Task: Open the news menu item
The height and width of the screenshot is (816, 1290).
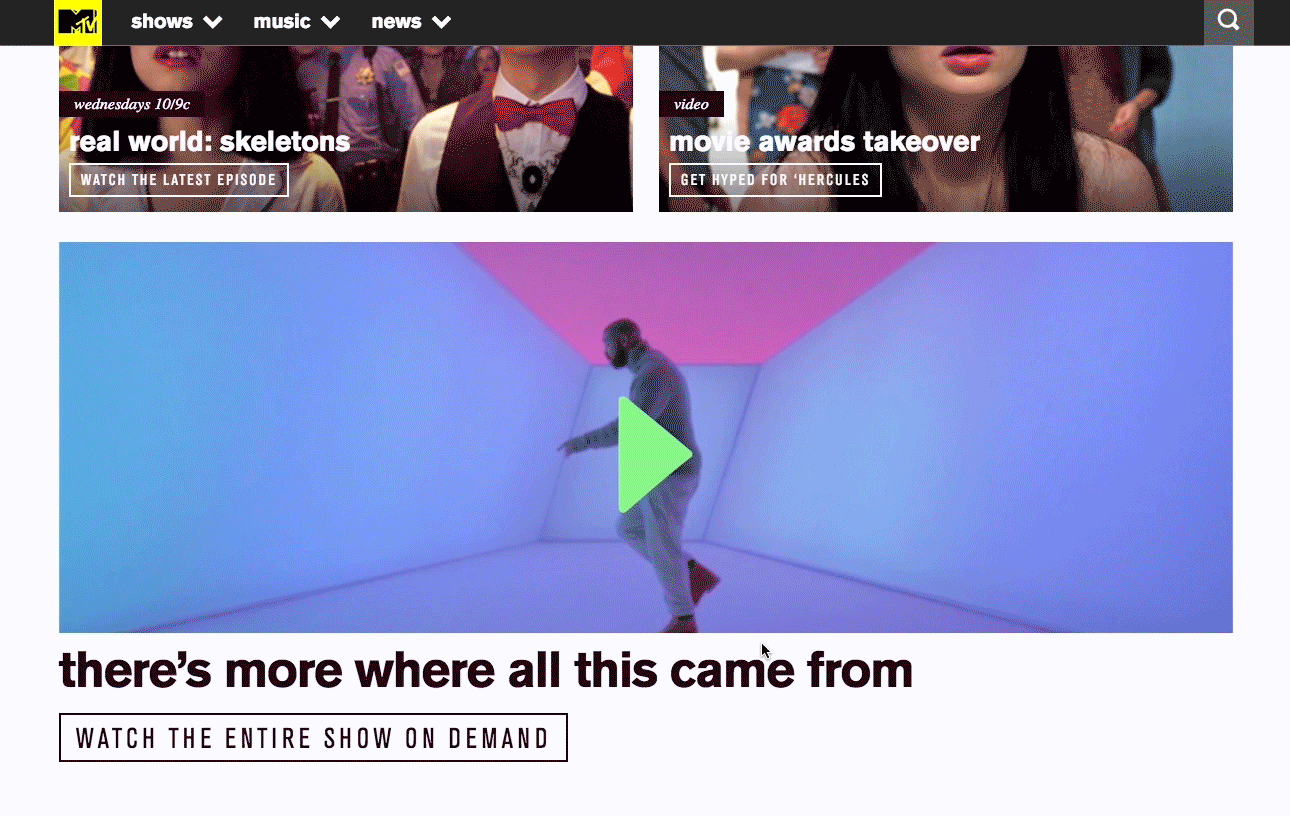Action: click(396, 21)
